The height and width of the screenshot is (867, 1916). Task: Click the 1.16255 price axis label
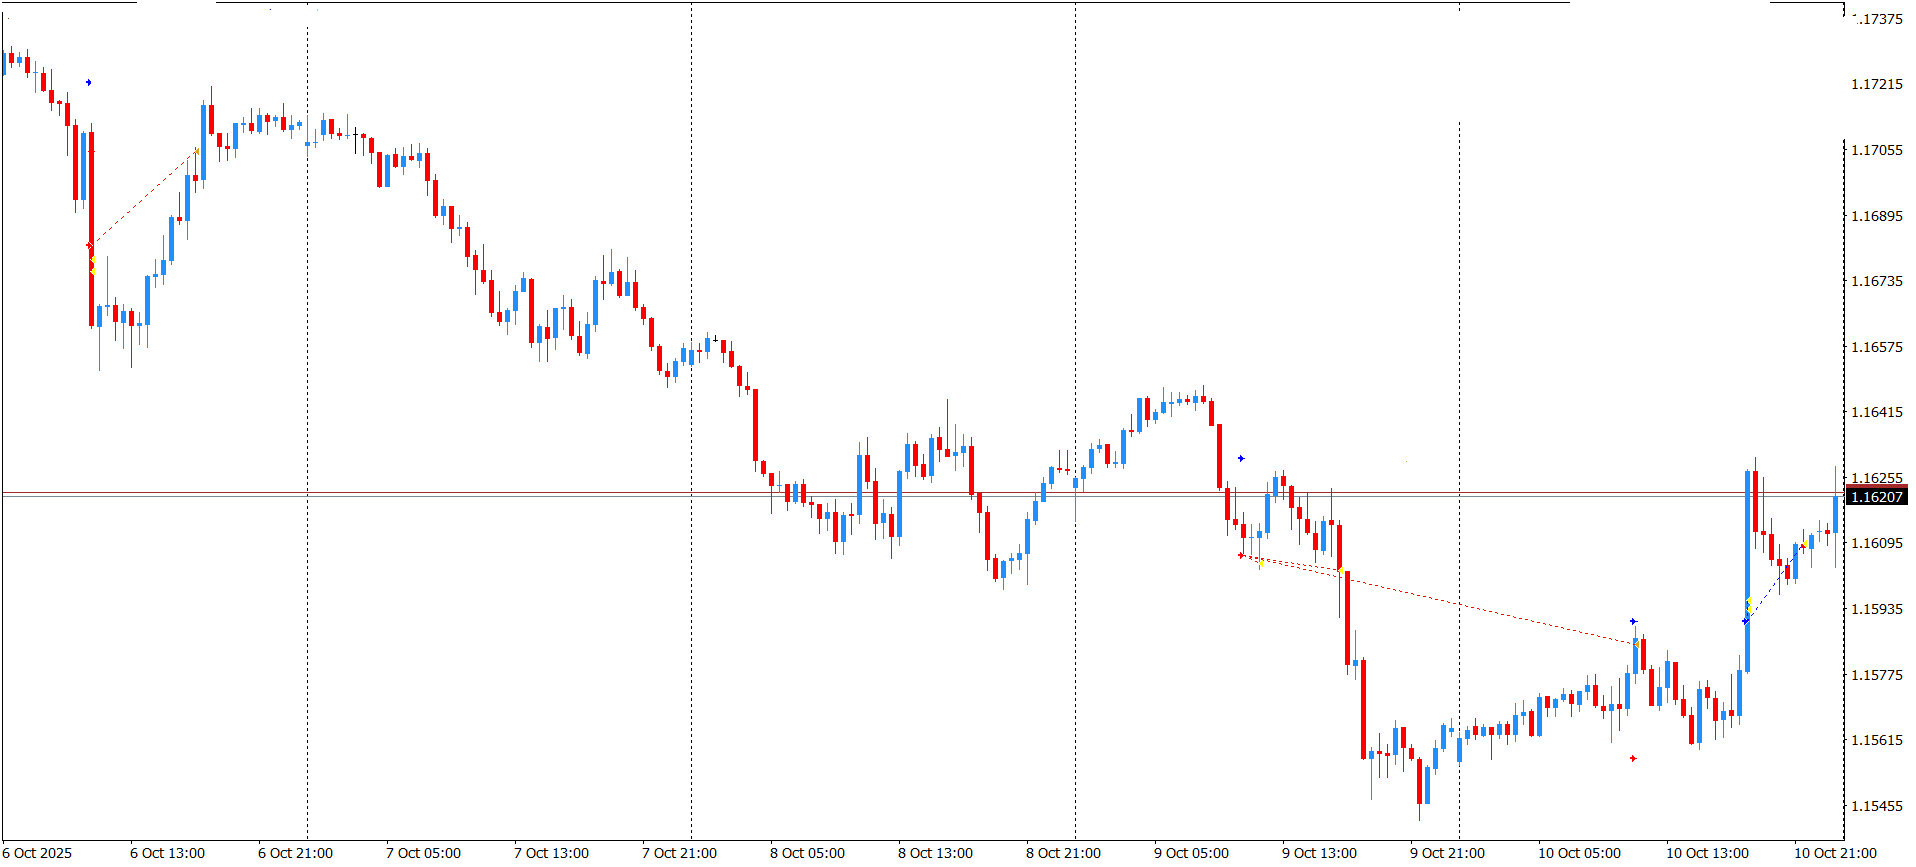[1877, 478]
